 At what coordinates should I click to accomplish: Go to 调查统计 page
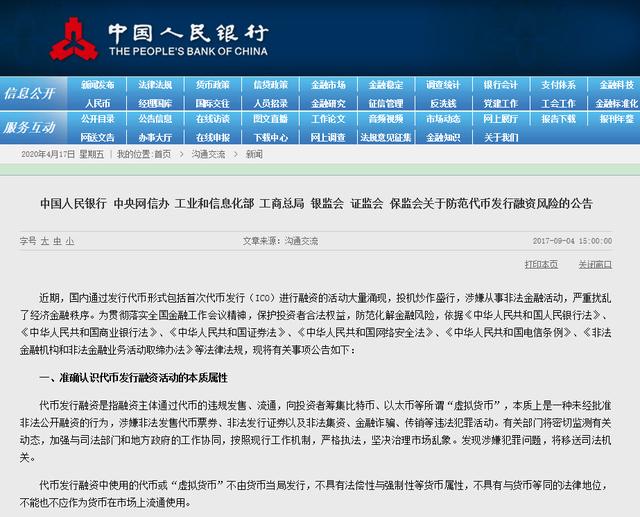[443, 85]
